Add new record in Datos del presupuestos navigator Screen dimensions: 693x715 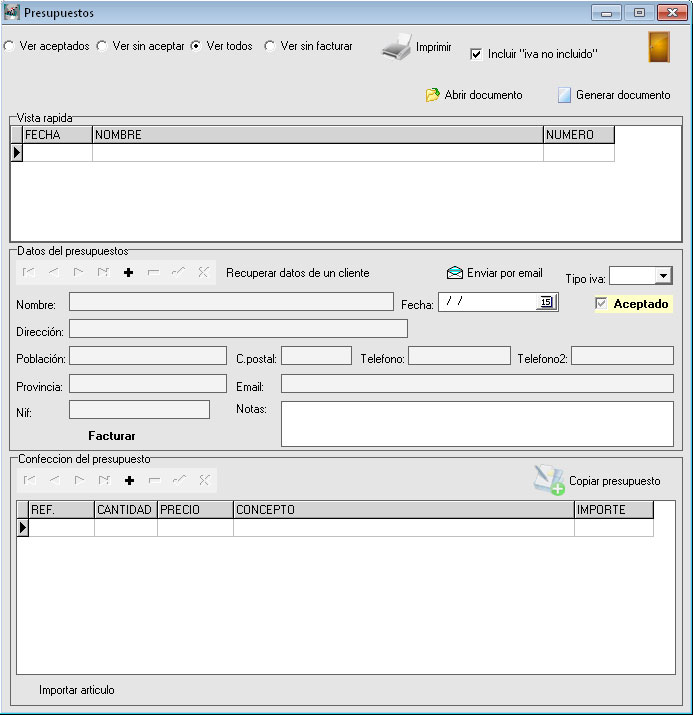[128, 273]
